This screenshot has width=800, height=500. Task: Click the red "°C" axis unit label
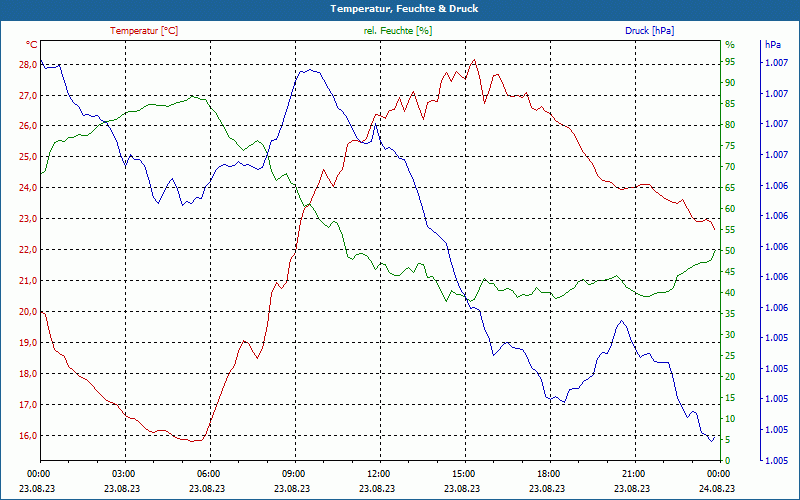31,45
